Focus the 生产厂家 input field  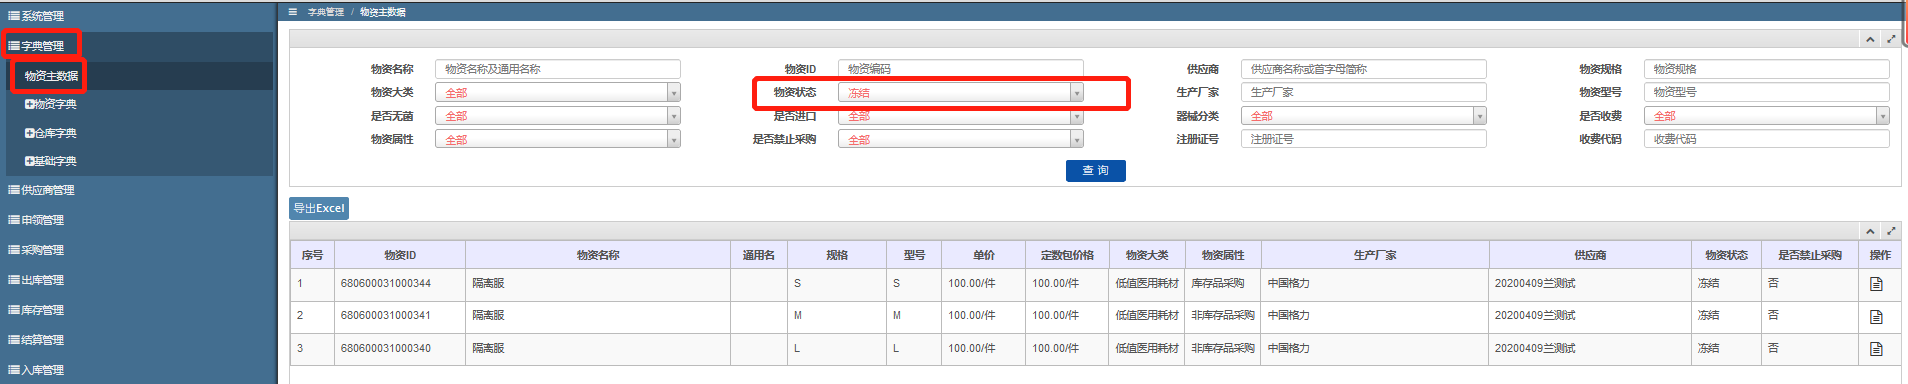(1363, 92)
